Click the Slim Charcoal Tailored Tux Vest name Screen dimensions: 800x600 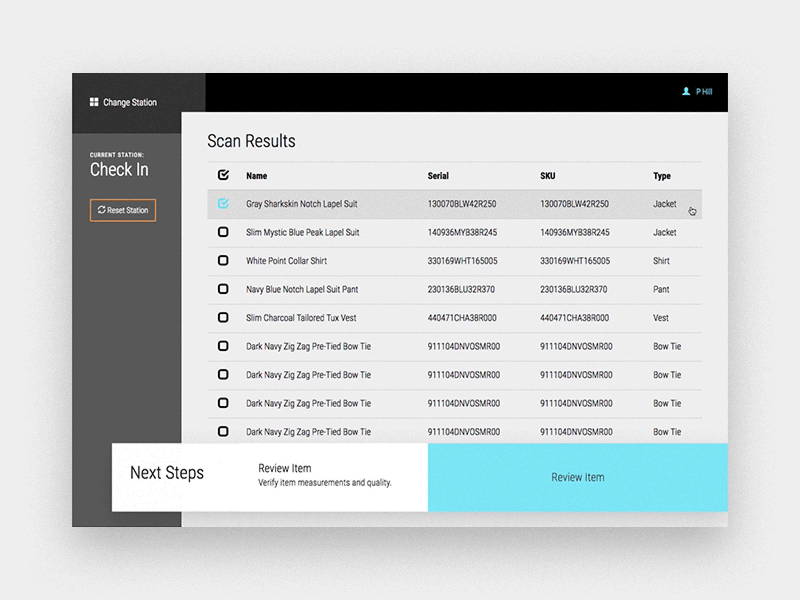[x=301, y=318]
